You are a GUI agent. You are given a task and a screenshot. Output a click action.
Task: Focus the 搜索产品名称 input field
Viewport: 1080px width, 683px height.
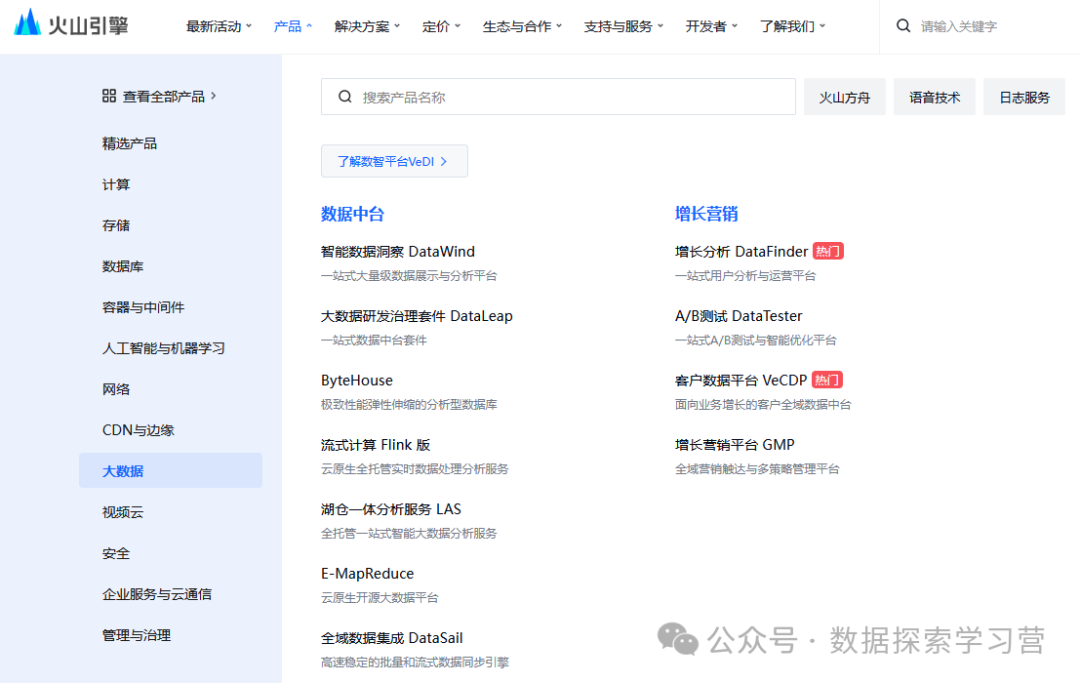(x=570, y=97)
